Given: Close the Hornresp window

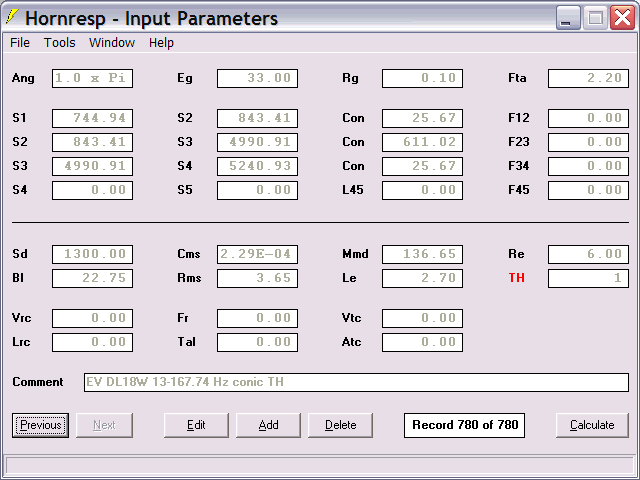Looking at the screenshot, I should [622, 18].
